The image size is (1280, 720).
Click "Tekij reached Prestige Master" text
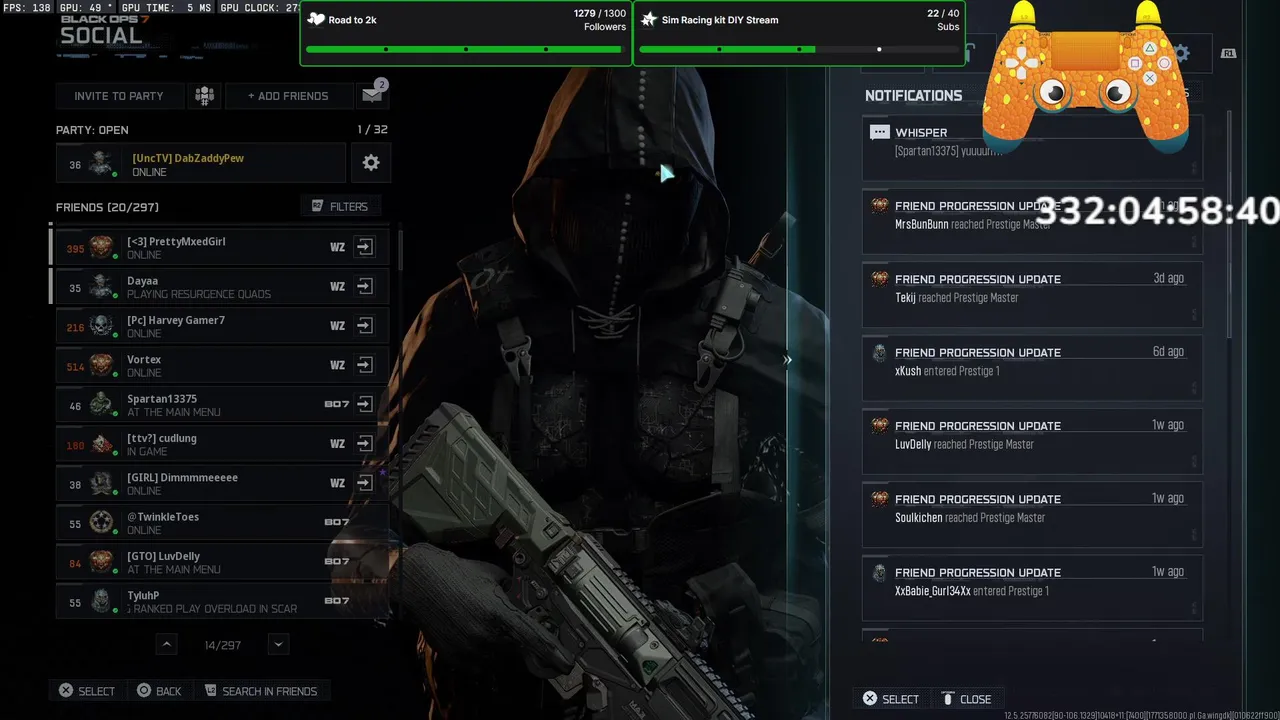tap(957, 298)
